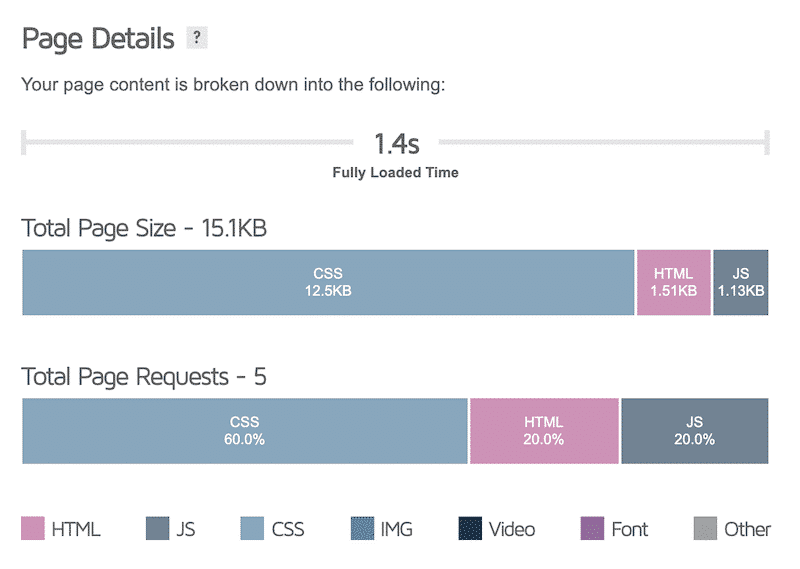Click the CSS legend color swatch
Viewport: 800px width, 569px height.
[254, 529]
